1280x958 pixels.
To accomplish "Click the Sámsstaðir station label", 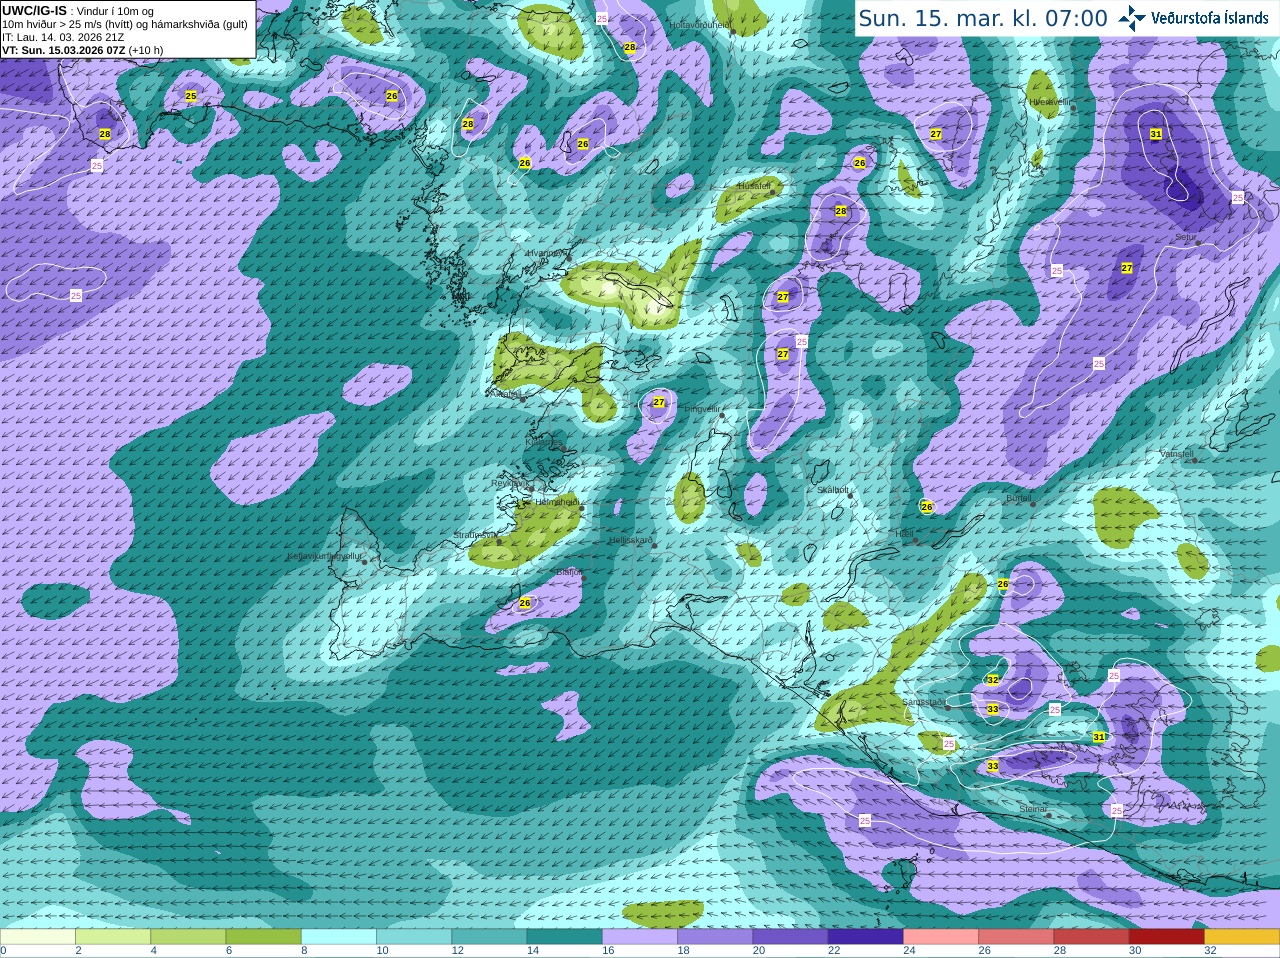I will pyautogui.click(x=922, y=702).
